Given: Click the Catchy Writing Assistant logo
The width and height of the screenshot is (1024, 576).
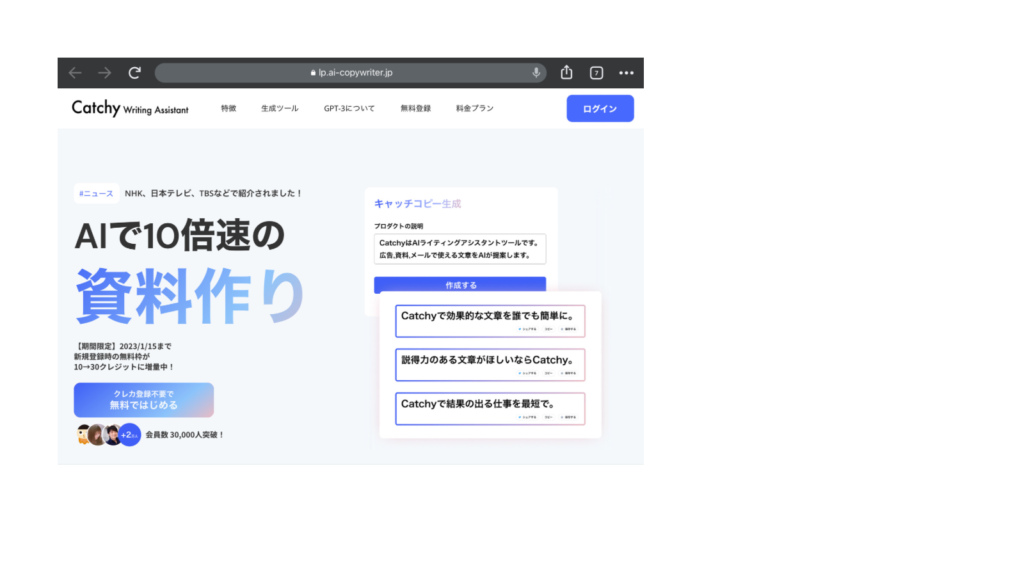Looking at the screenshot, I should click(x=130, y=108).
